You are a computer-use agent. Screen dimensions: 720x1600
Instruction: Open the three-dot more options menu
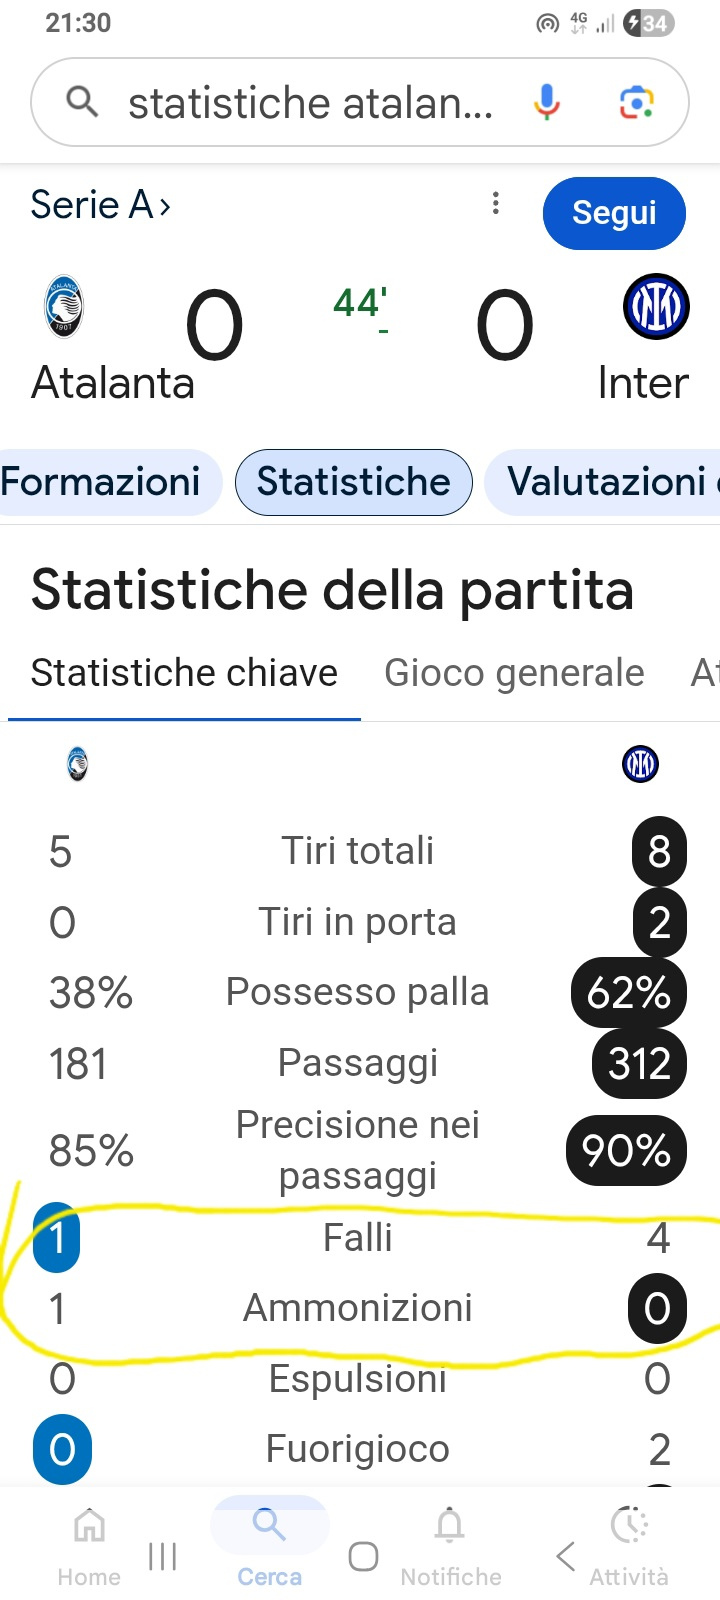(495, 204)
